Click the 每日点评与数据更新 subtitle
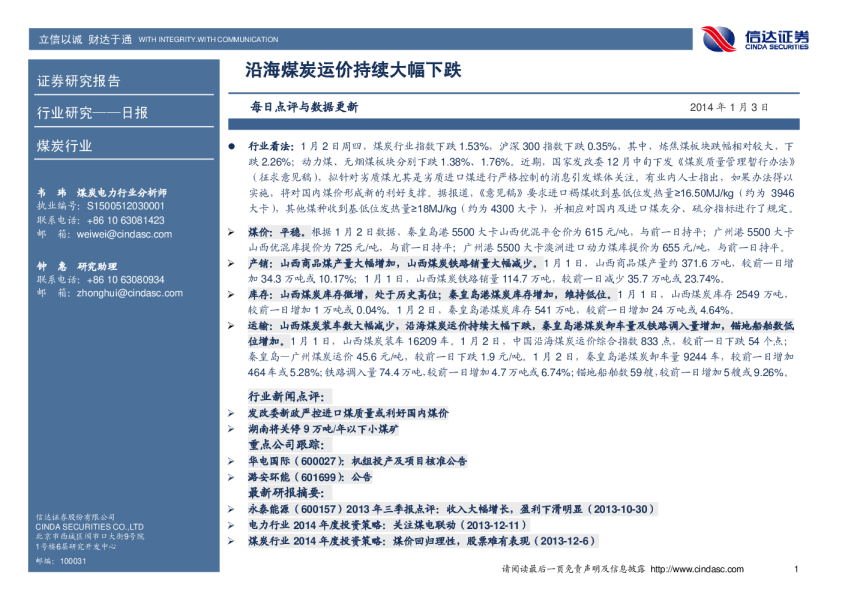Viewport: 842px width, 595px height. [x=304, y=107]
